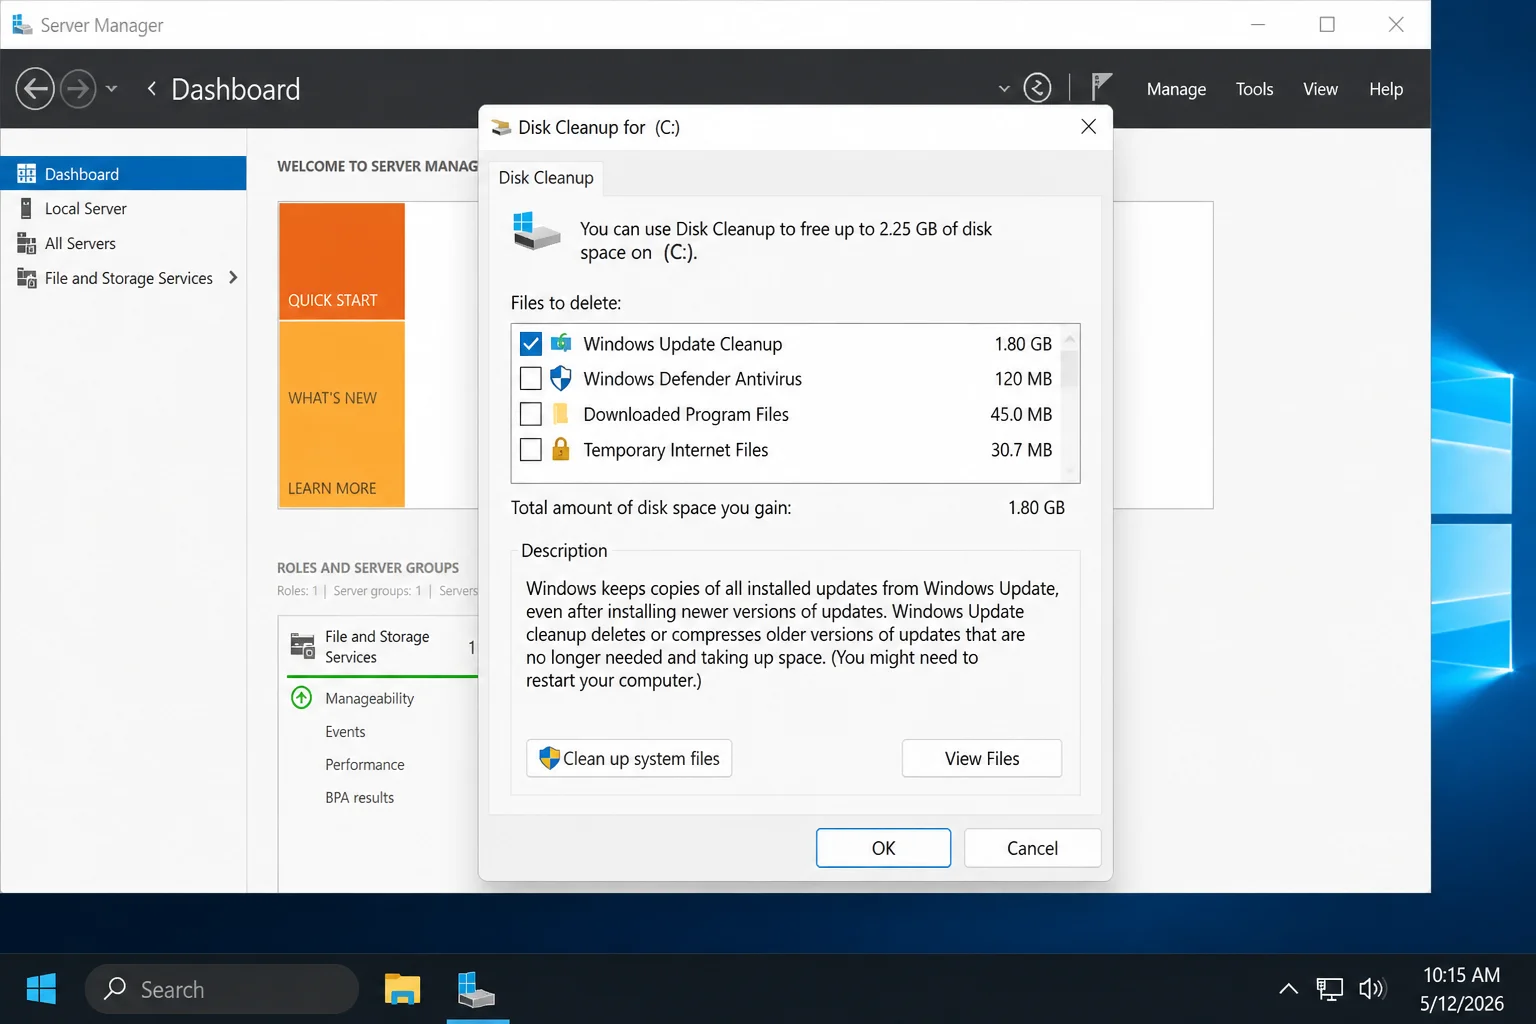Open the Manage menu
The height and width of the screenshot is (1024, 1536).
1176,89
